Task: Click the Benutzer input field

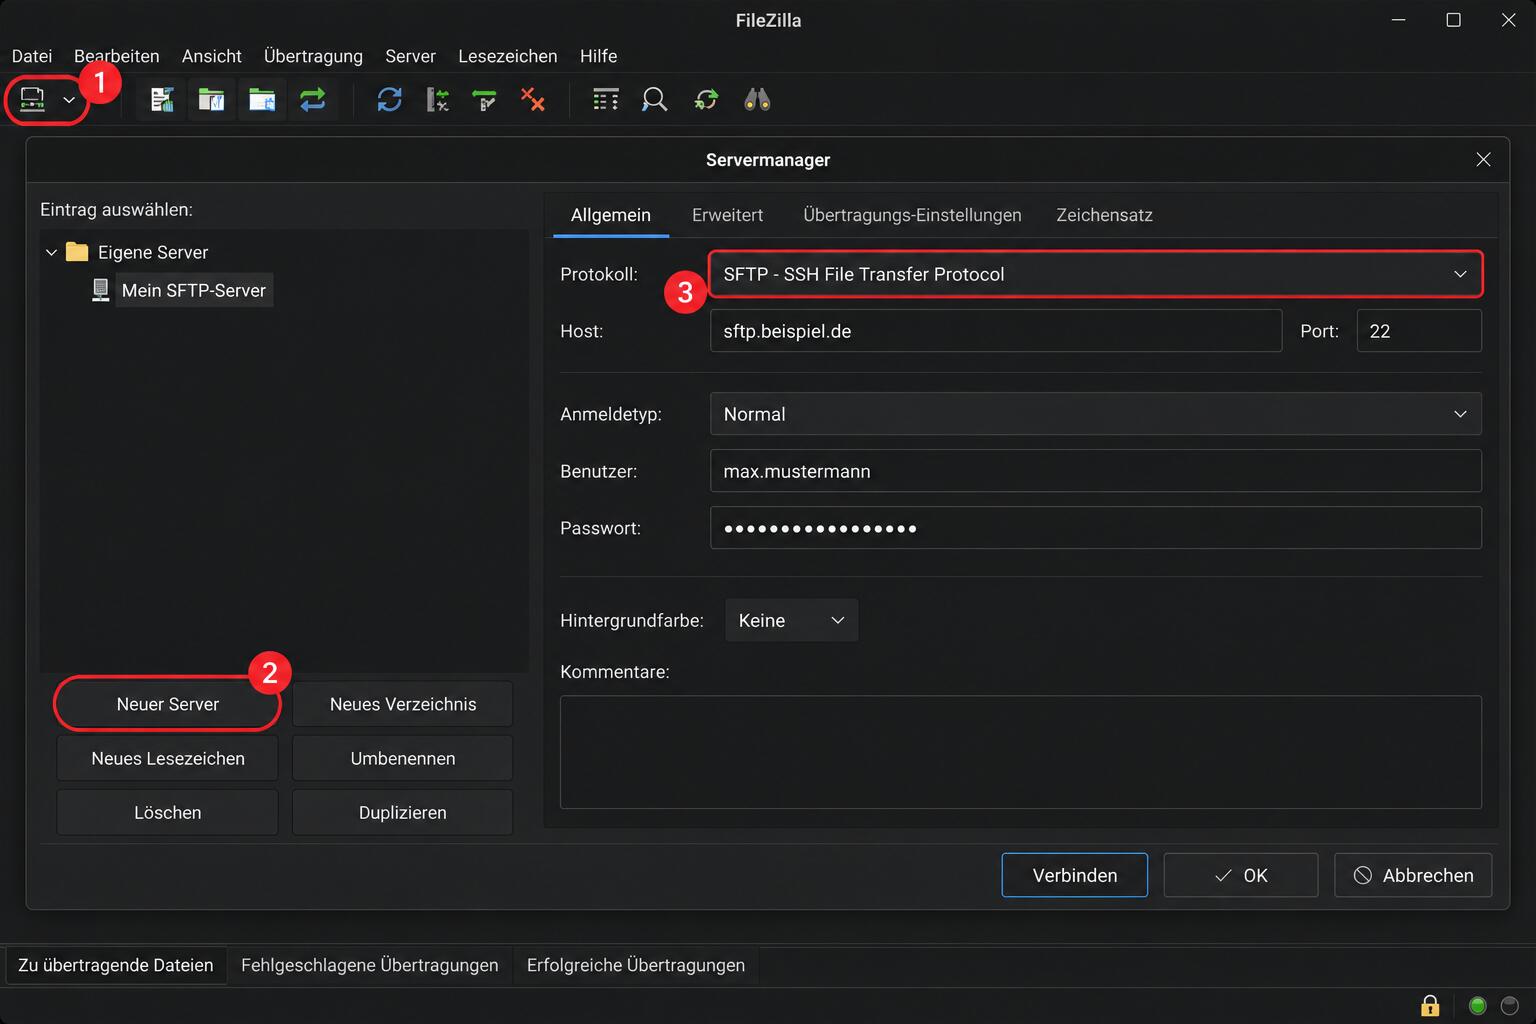Action: (x=1095, y=471)
